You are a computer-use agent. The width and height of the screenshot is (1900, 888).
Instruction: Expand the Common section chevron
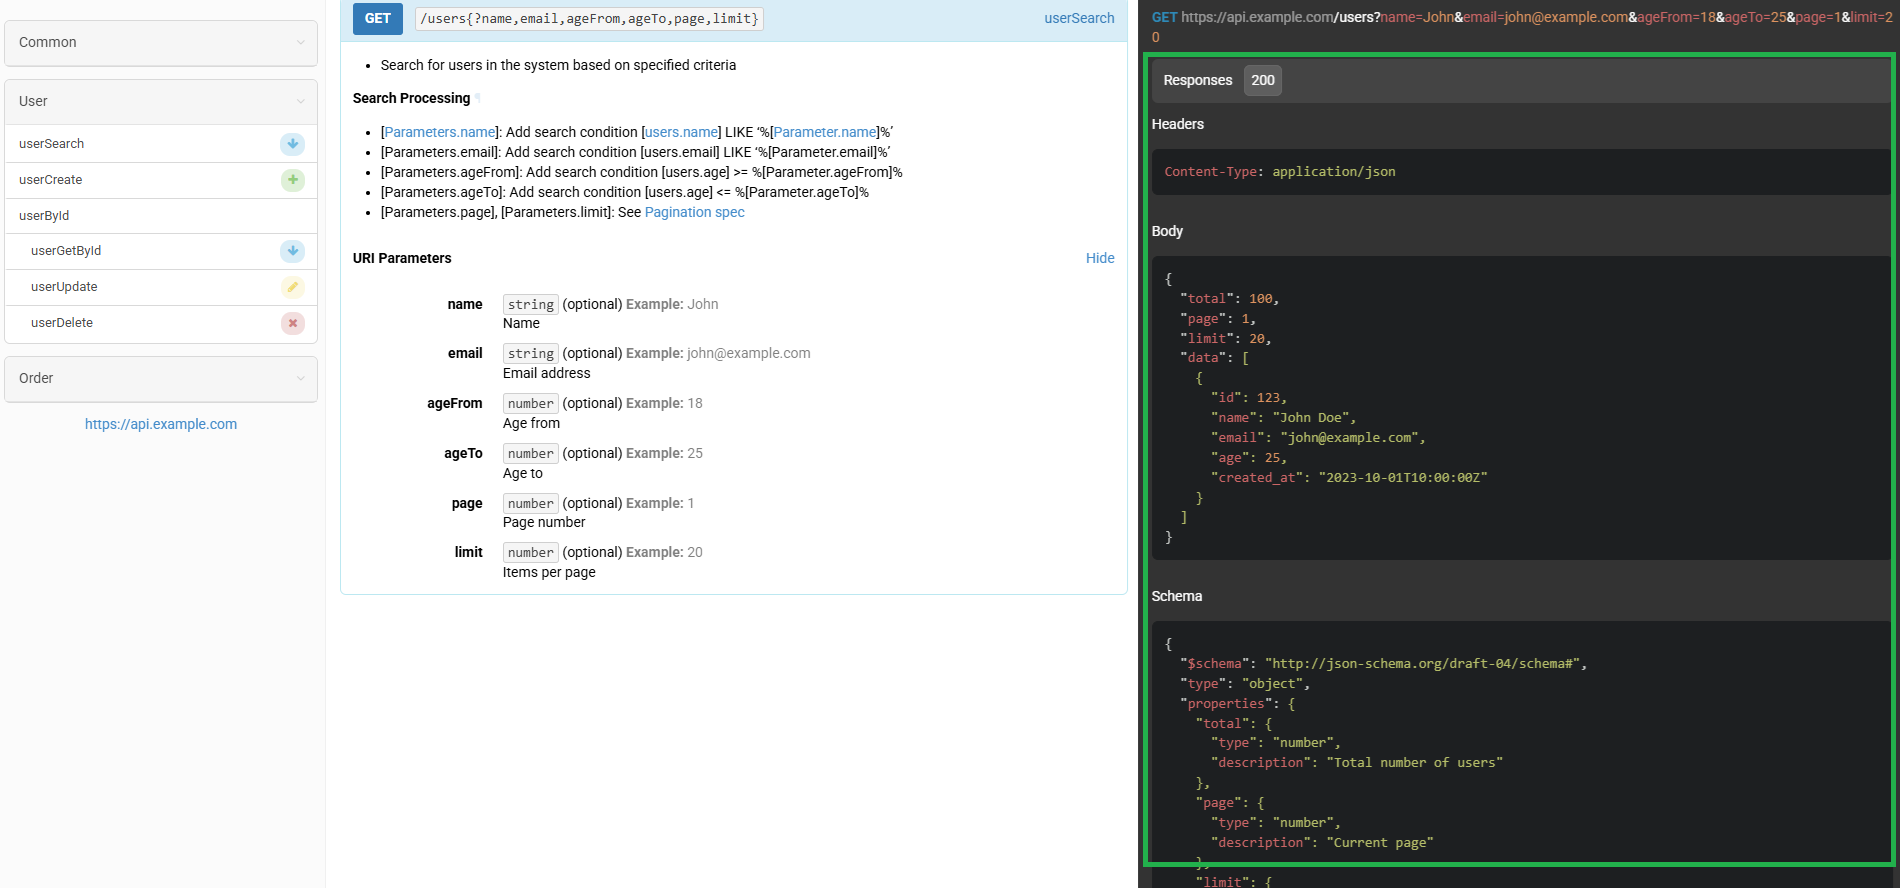click(301, 43)
